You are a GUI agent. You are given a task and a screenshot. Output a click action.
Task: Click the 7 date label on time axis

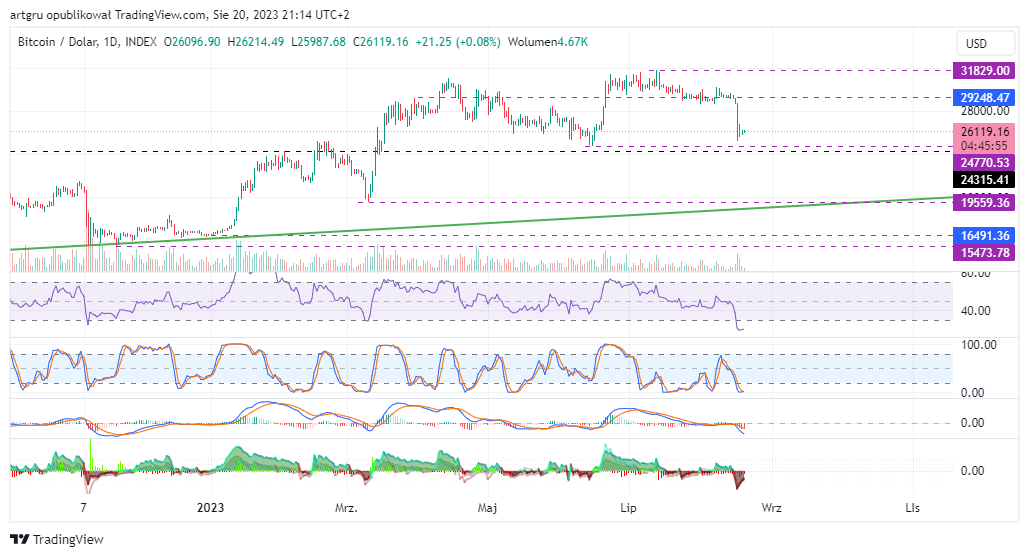click(83, 508)
